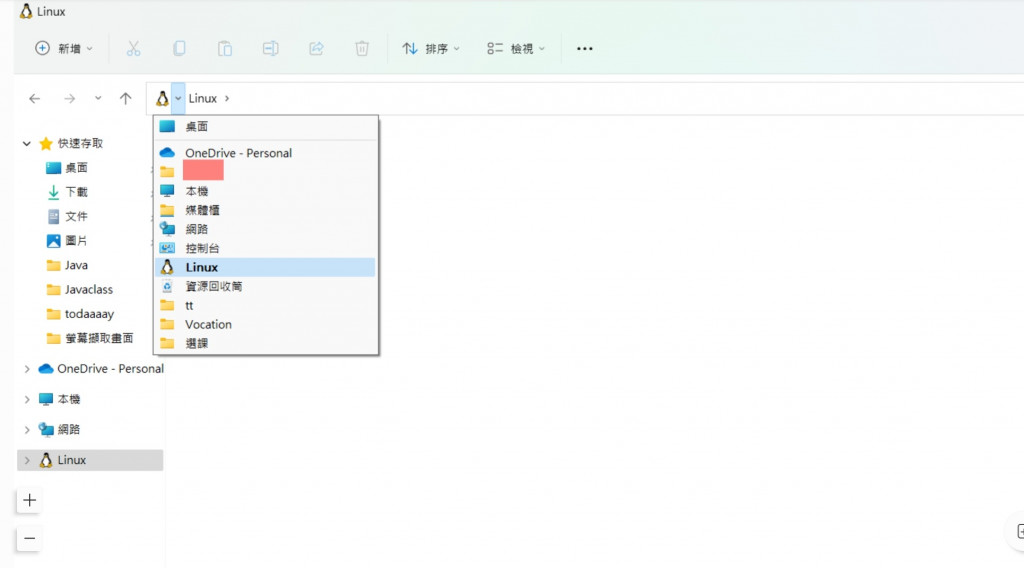Select tt folder in dropdown list
The width and height of the screenshot is (1024, 568).
coord(266,305)
